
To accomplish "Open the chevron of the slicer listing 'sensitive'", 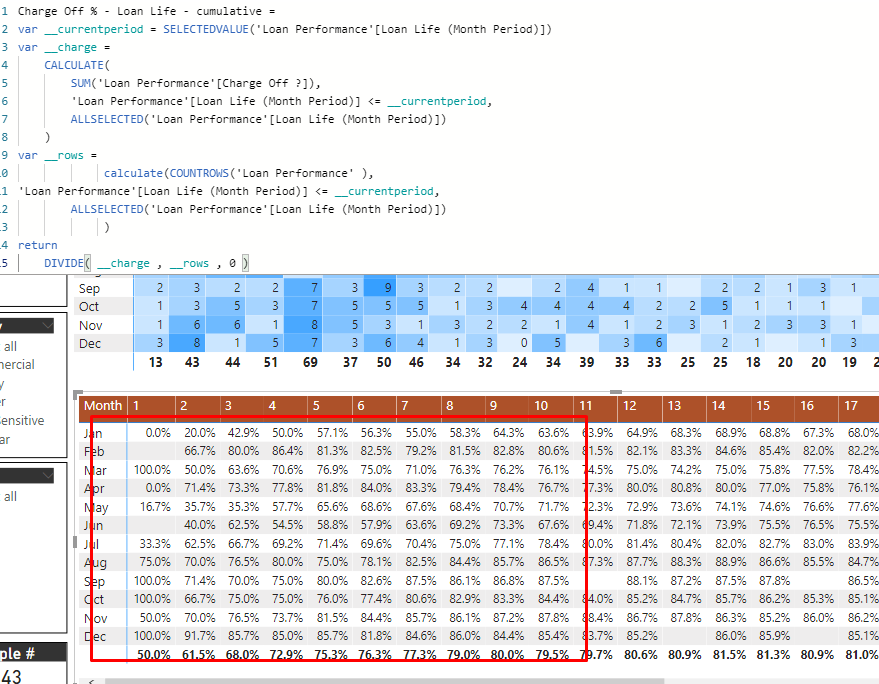I will (x=47, y=326).
